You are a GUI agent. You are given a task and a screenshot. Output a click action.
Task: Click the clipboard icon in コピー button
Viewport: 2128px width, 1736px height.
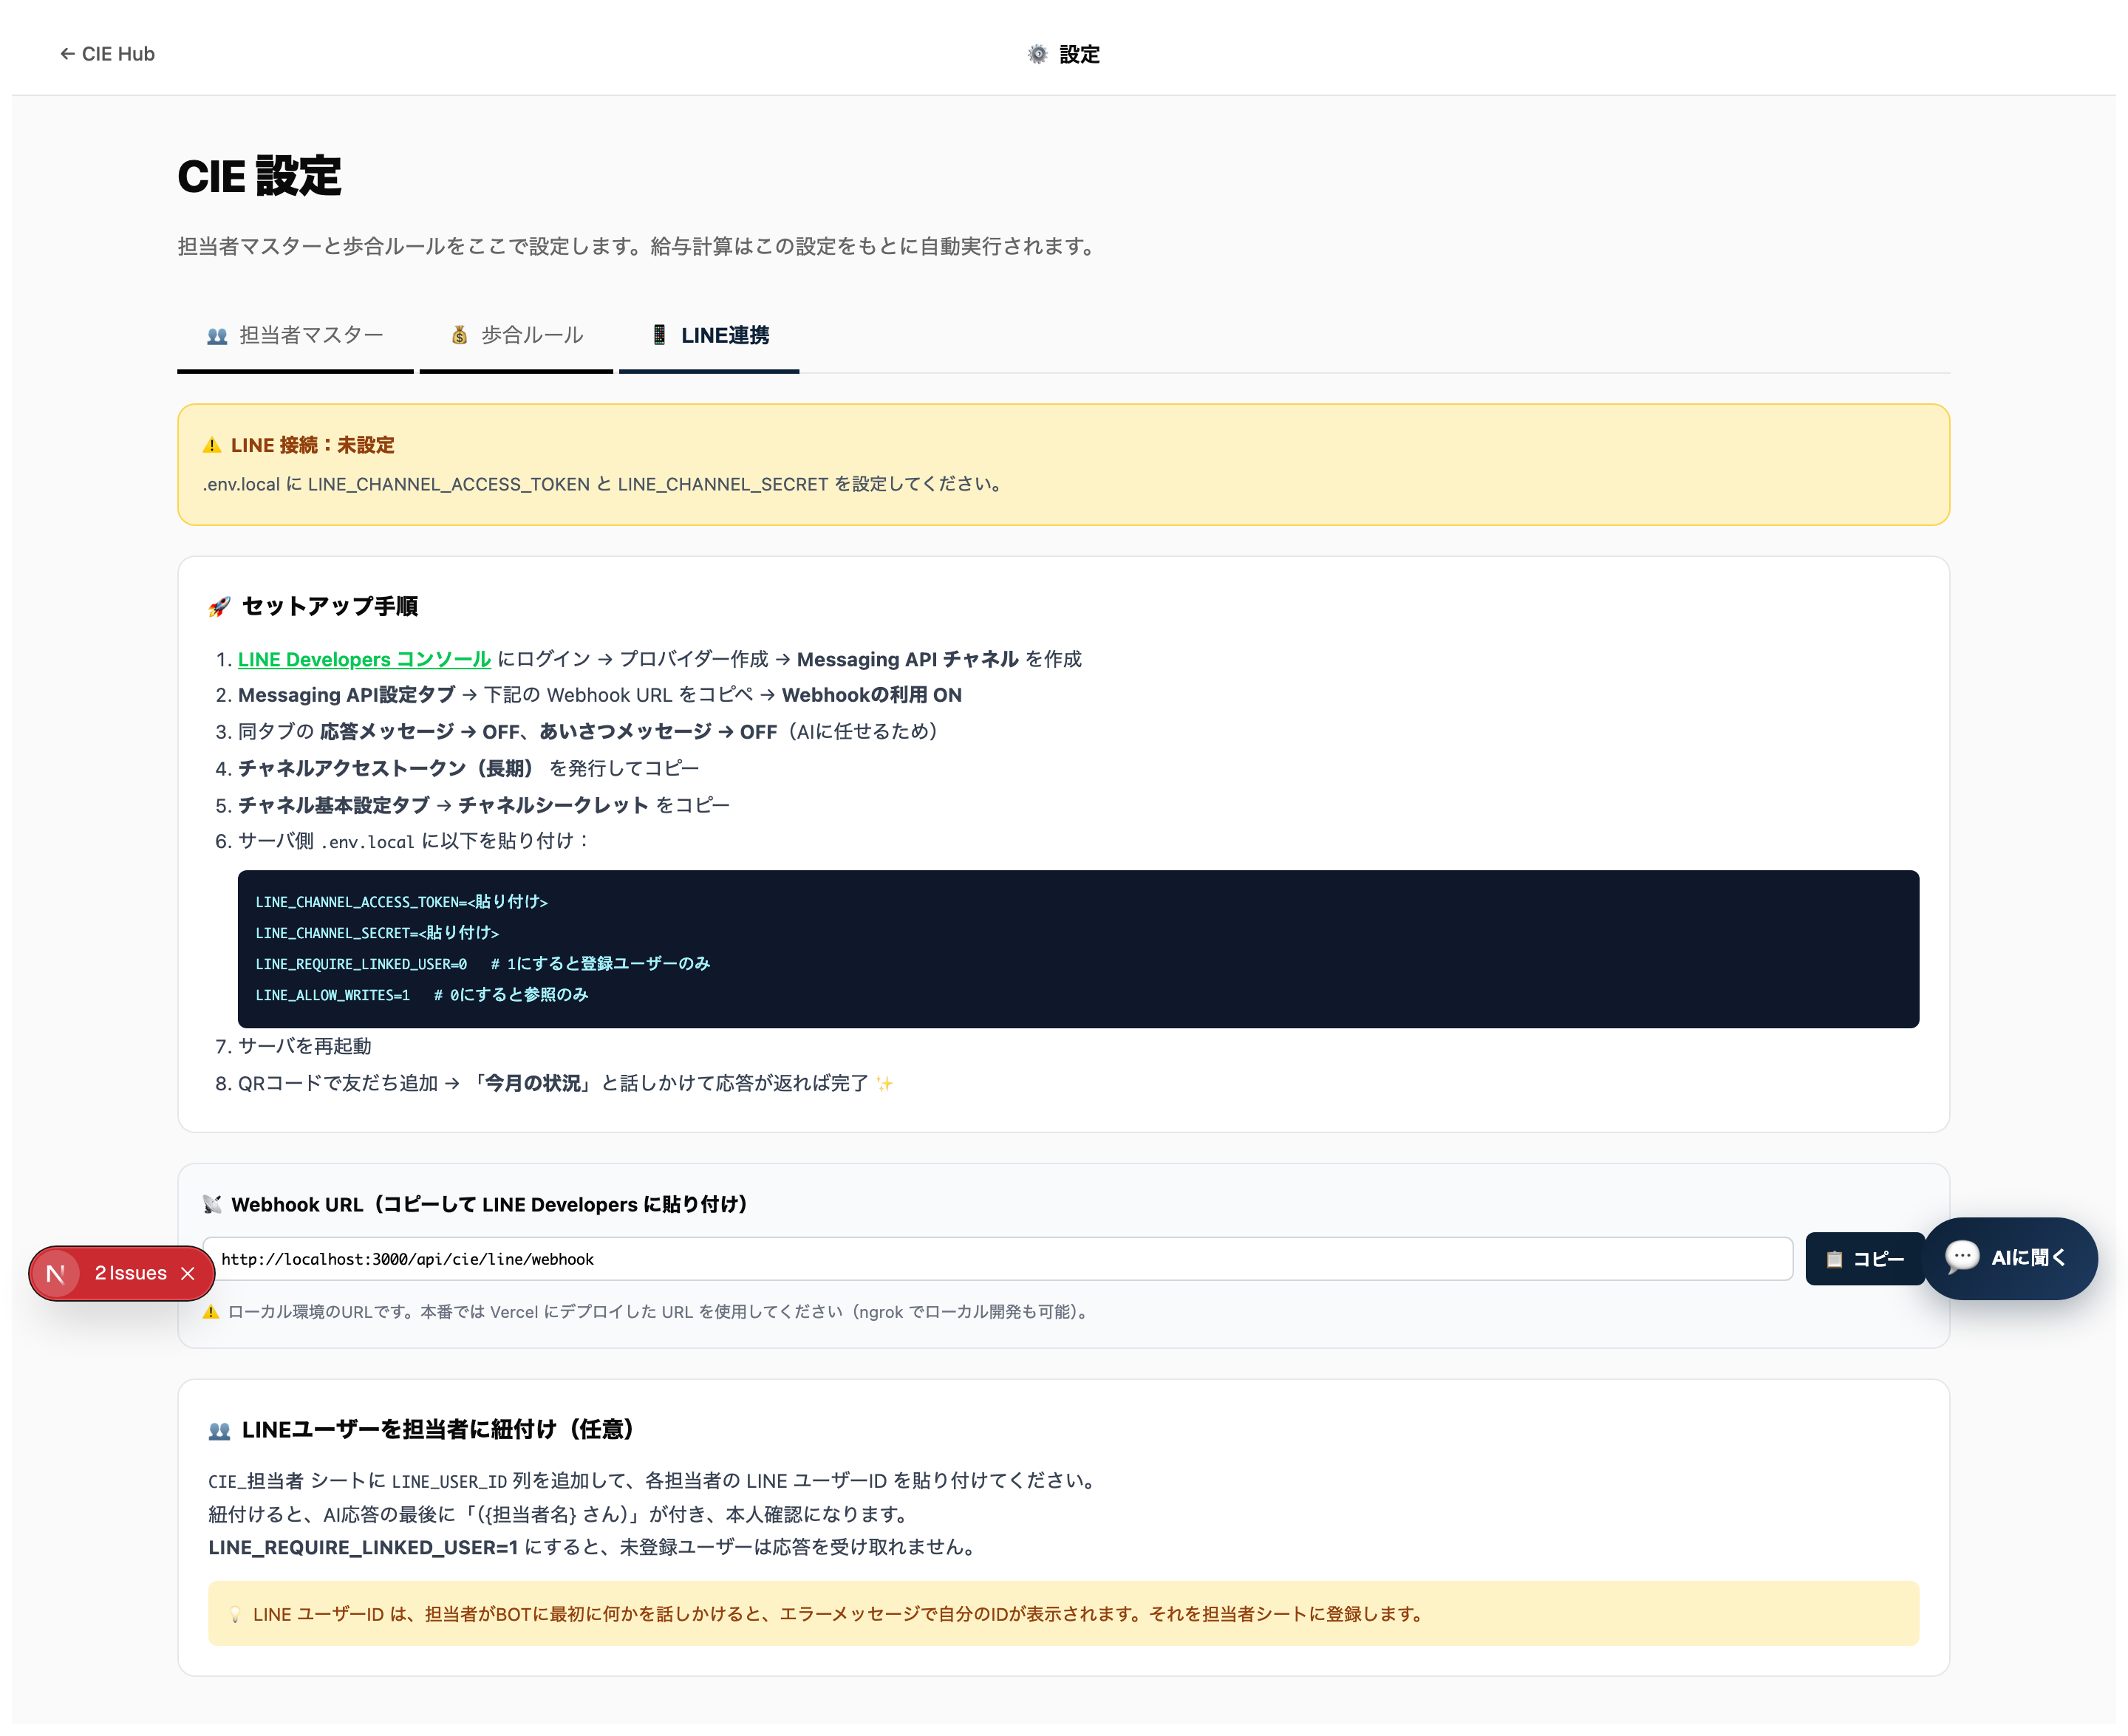coord(1834,1260)
